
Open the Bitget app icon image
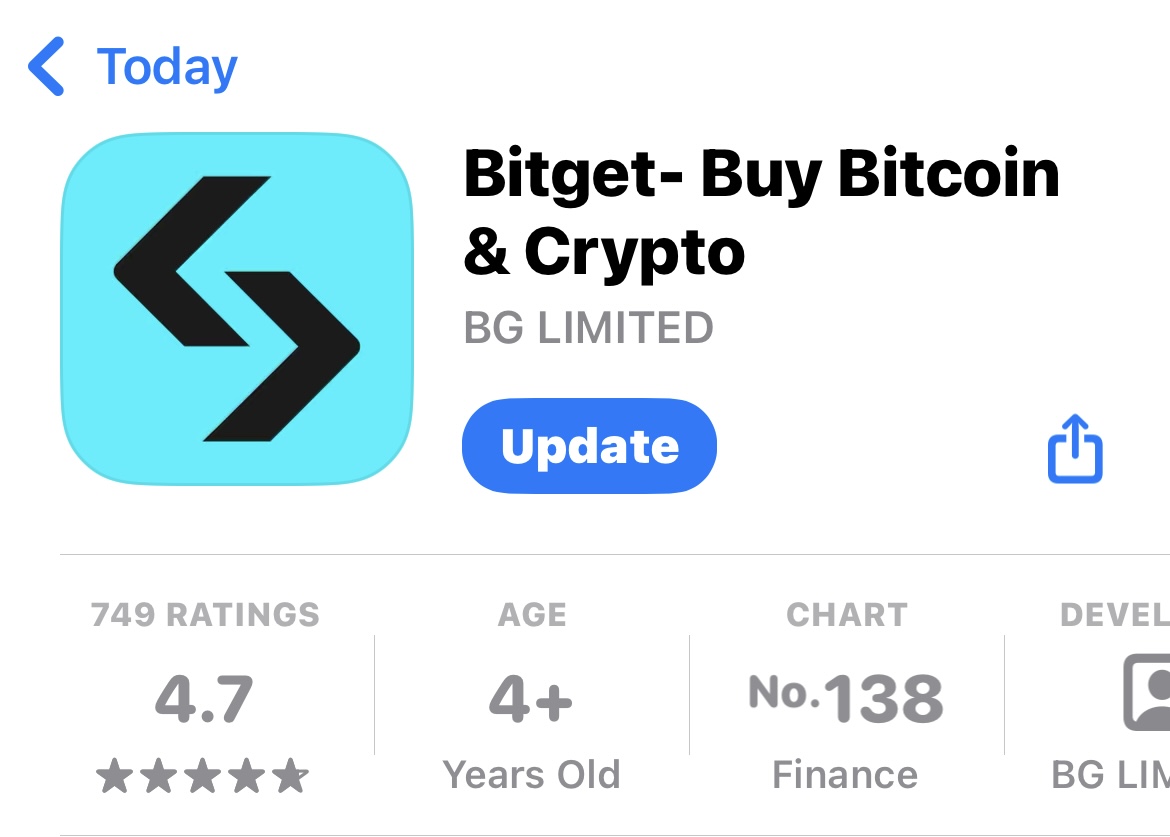tap(237, 309)
